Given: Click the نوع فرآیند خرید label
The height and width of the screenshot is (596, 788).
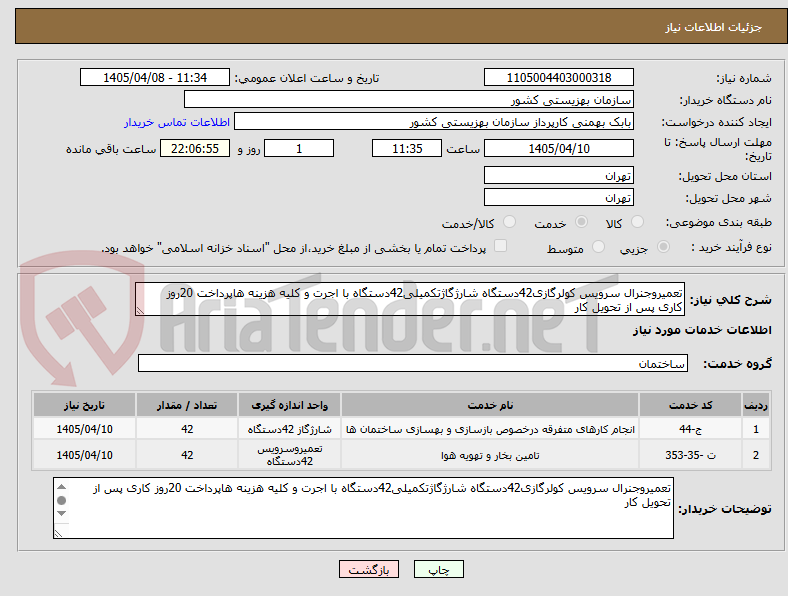Looking at the screenshot, I should [x=731, y=247].
